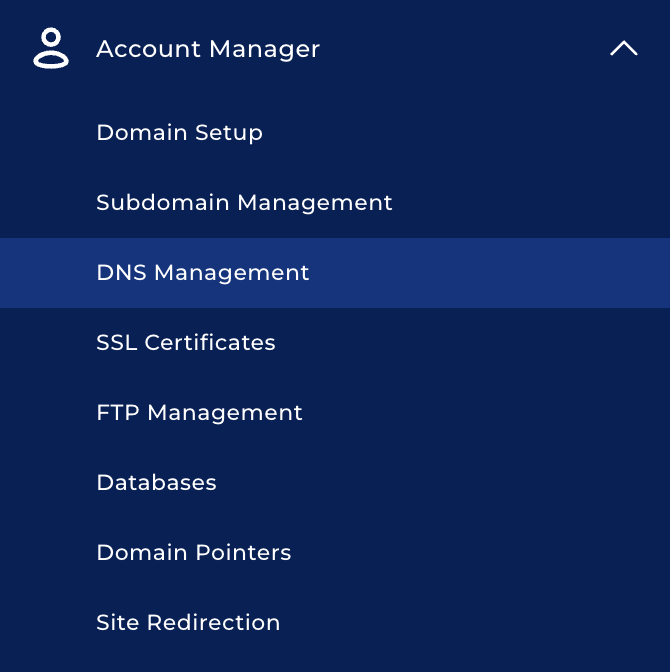Image resolution: width=670 pixels, height=672 pixels.
Task: Click the upward arrow beside Account Manager
Action: tap(623, 48)
